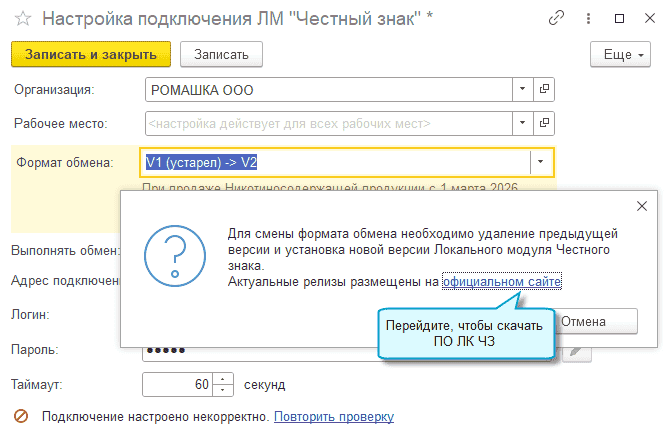This screenshot has width=669, height=435.
Task: Click into the Таймаут value field
Action: point(178,384)
